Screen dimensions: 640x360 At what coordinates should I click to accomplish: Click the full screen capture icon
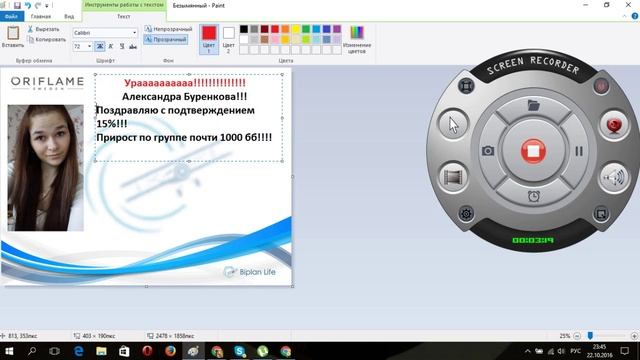pos(466,86)
